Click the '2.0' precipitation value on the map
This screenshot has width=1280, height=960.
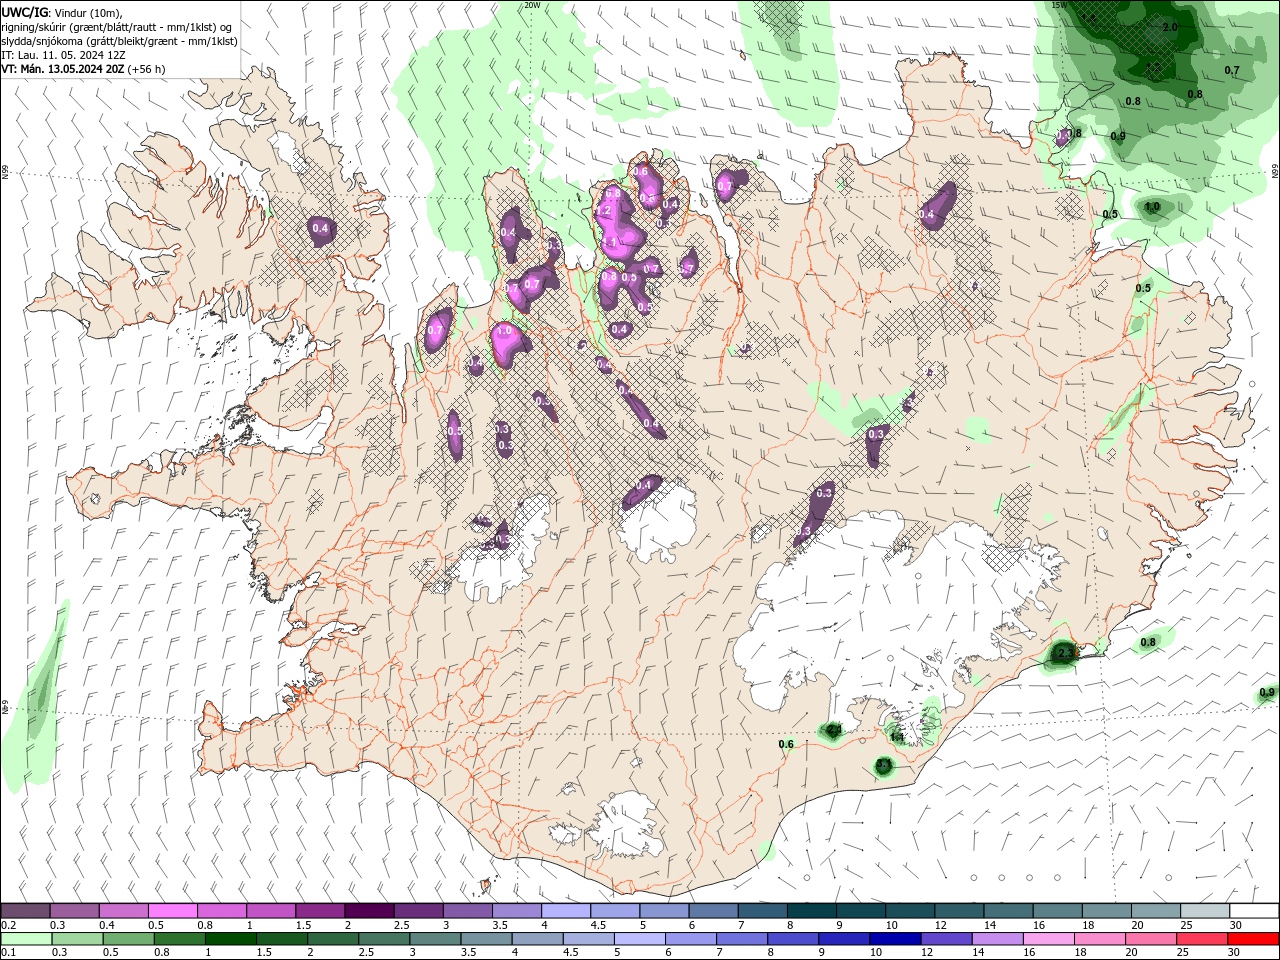(1170, 27)
